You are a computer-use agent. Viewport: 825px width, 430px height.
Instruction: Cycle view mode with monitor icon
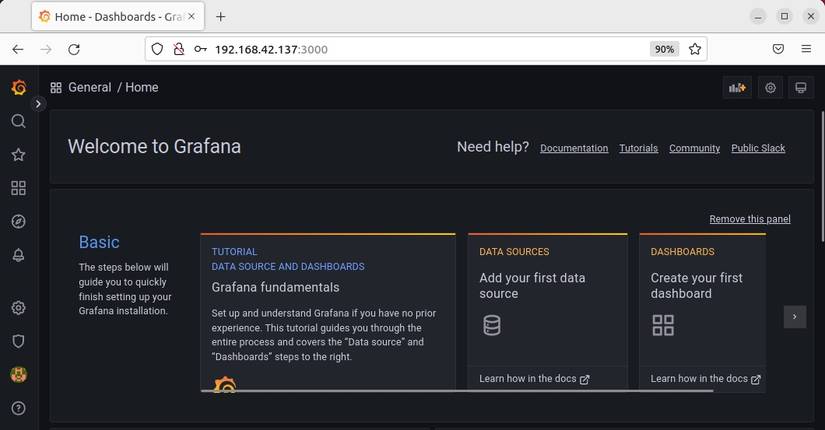coord(801,88)
